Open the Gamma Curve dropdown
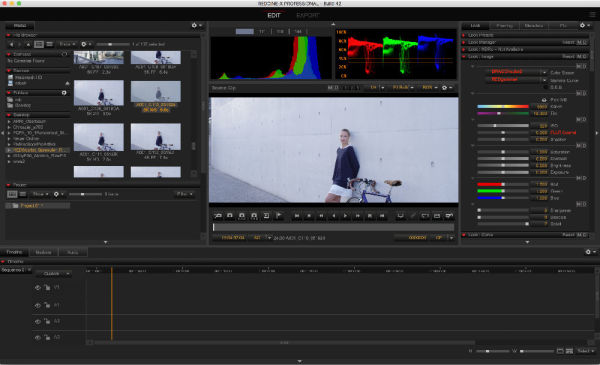This screenshot has width=600, height=365. tap(516, 80)
